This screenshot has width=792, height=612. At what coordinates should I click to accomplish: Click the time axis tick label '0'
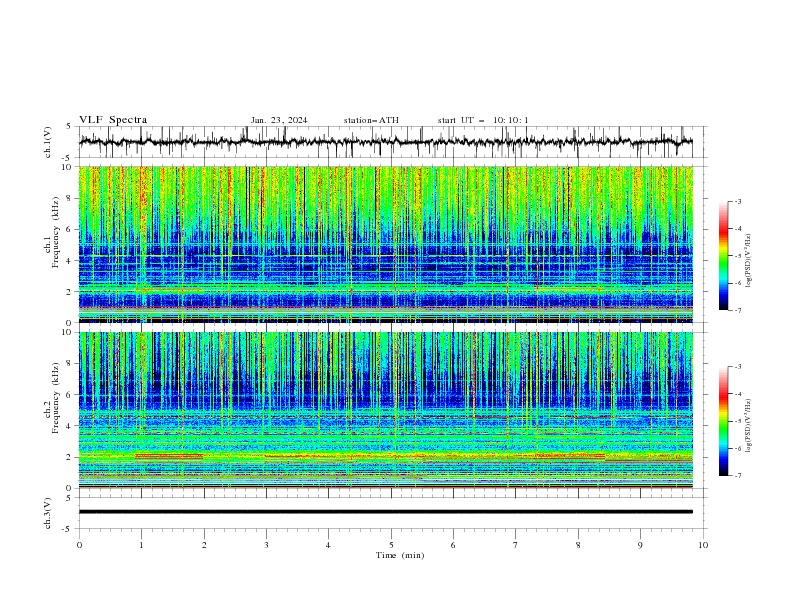tap(79, 545)
